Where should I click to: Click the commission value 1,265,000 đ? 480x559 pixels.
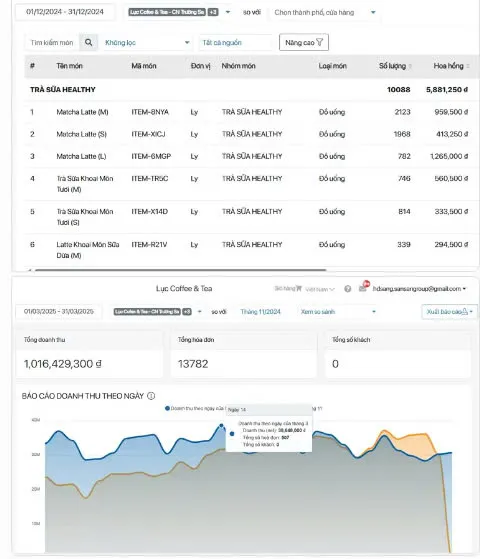tap(449, 156)
